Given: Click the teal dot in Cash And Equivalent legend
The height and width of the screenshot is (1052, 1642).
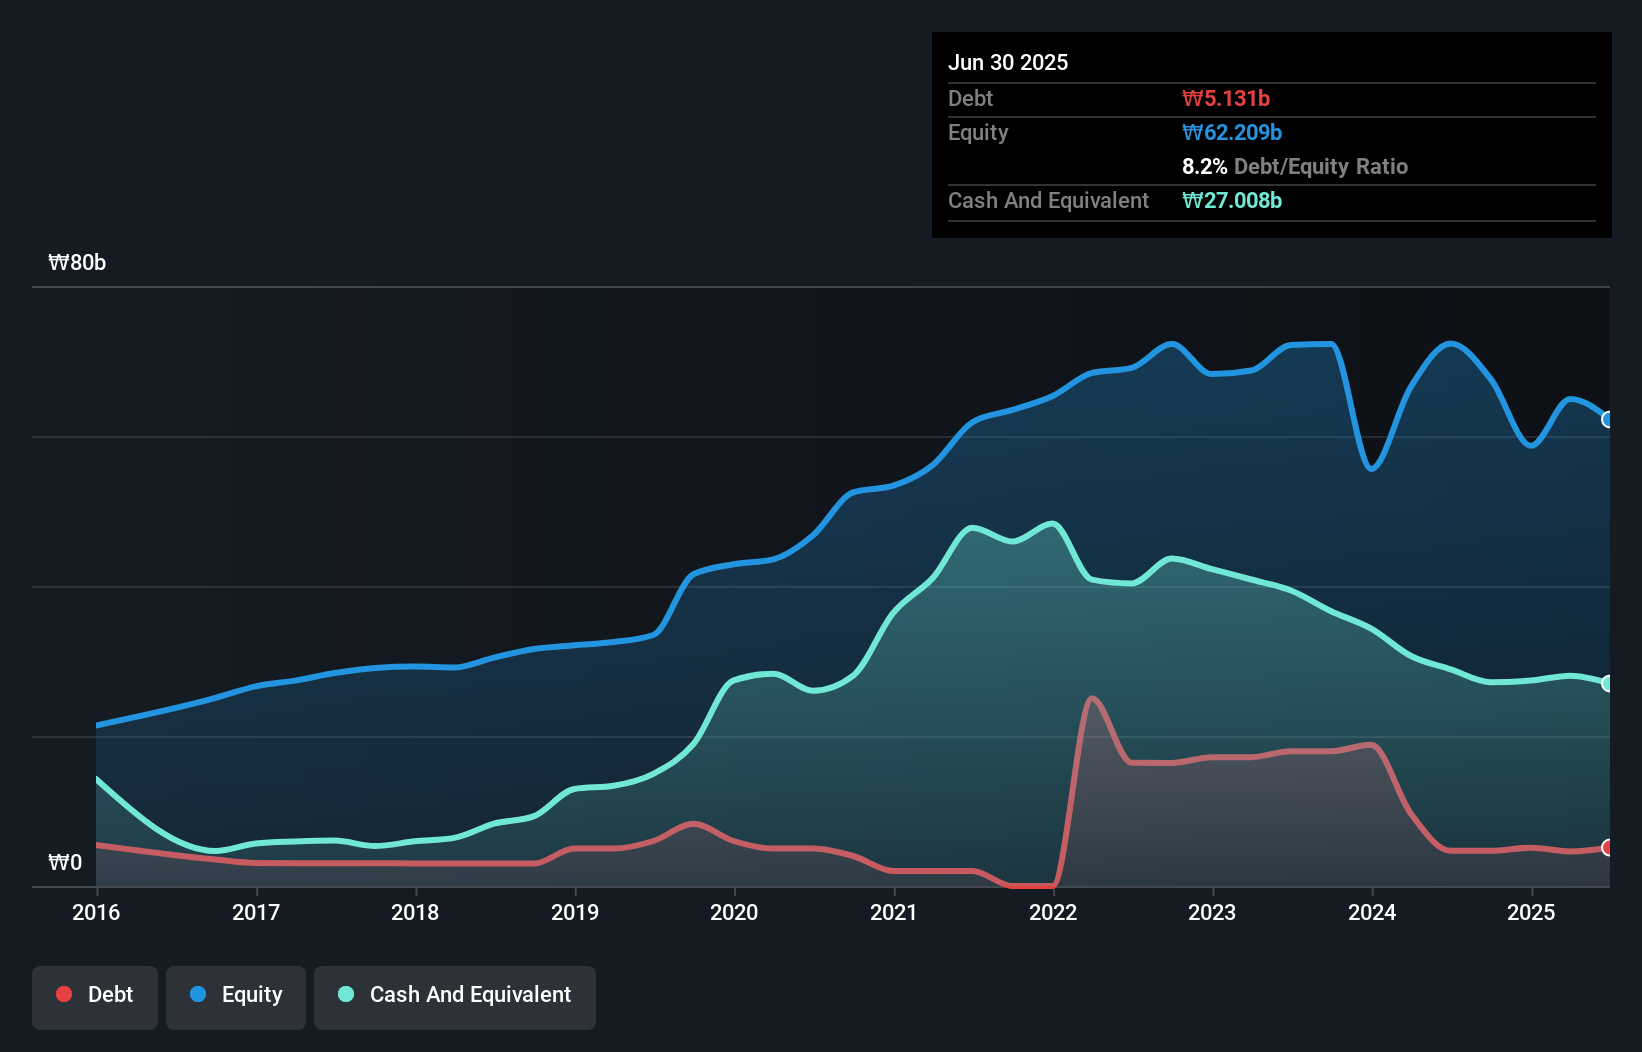Looking at the screenshot, I should 344,994.
